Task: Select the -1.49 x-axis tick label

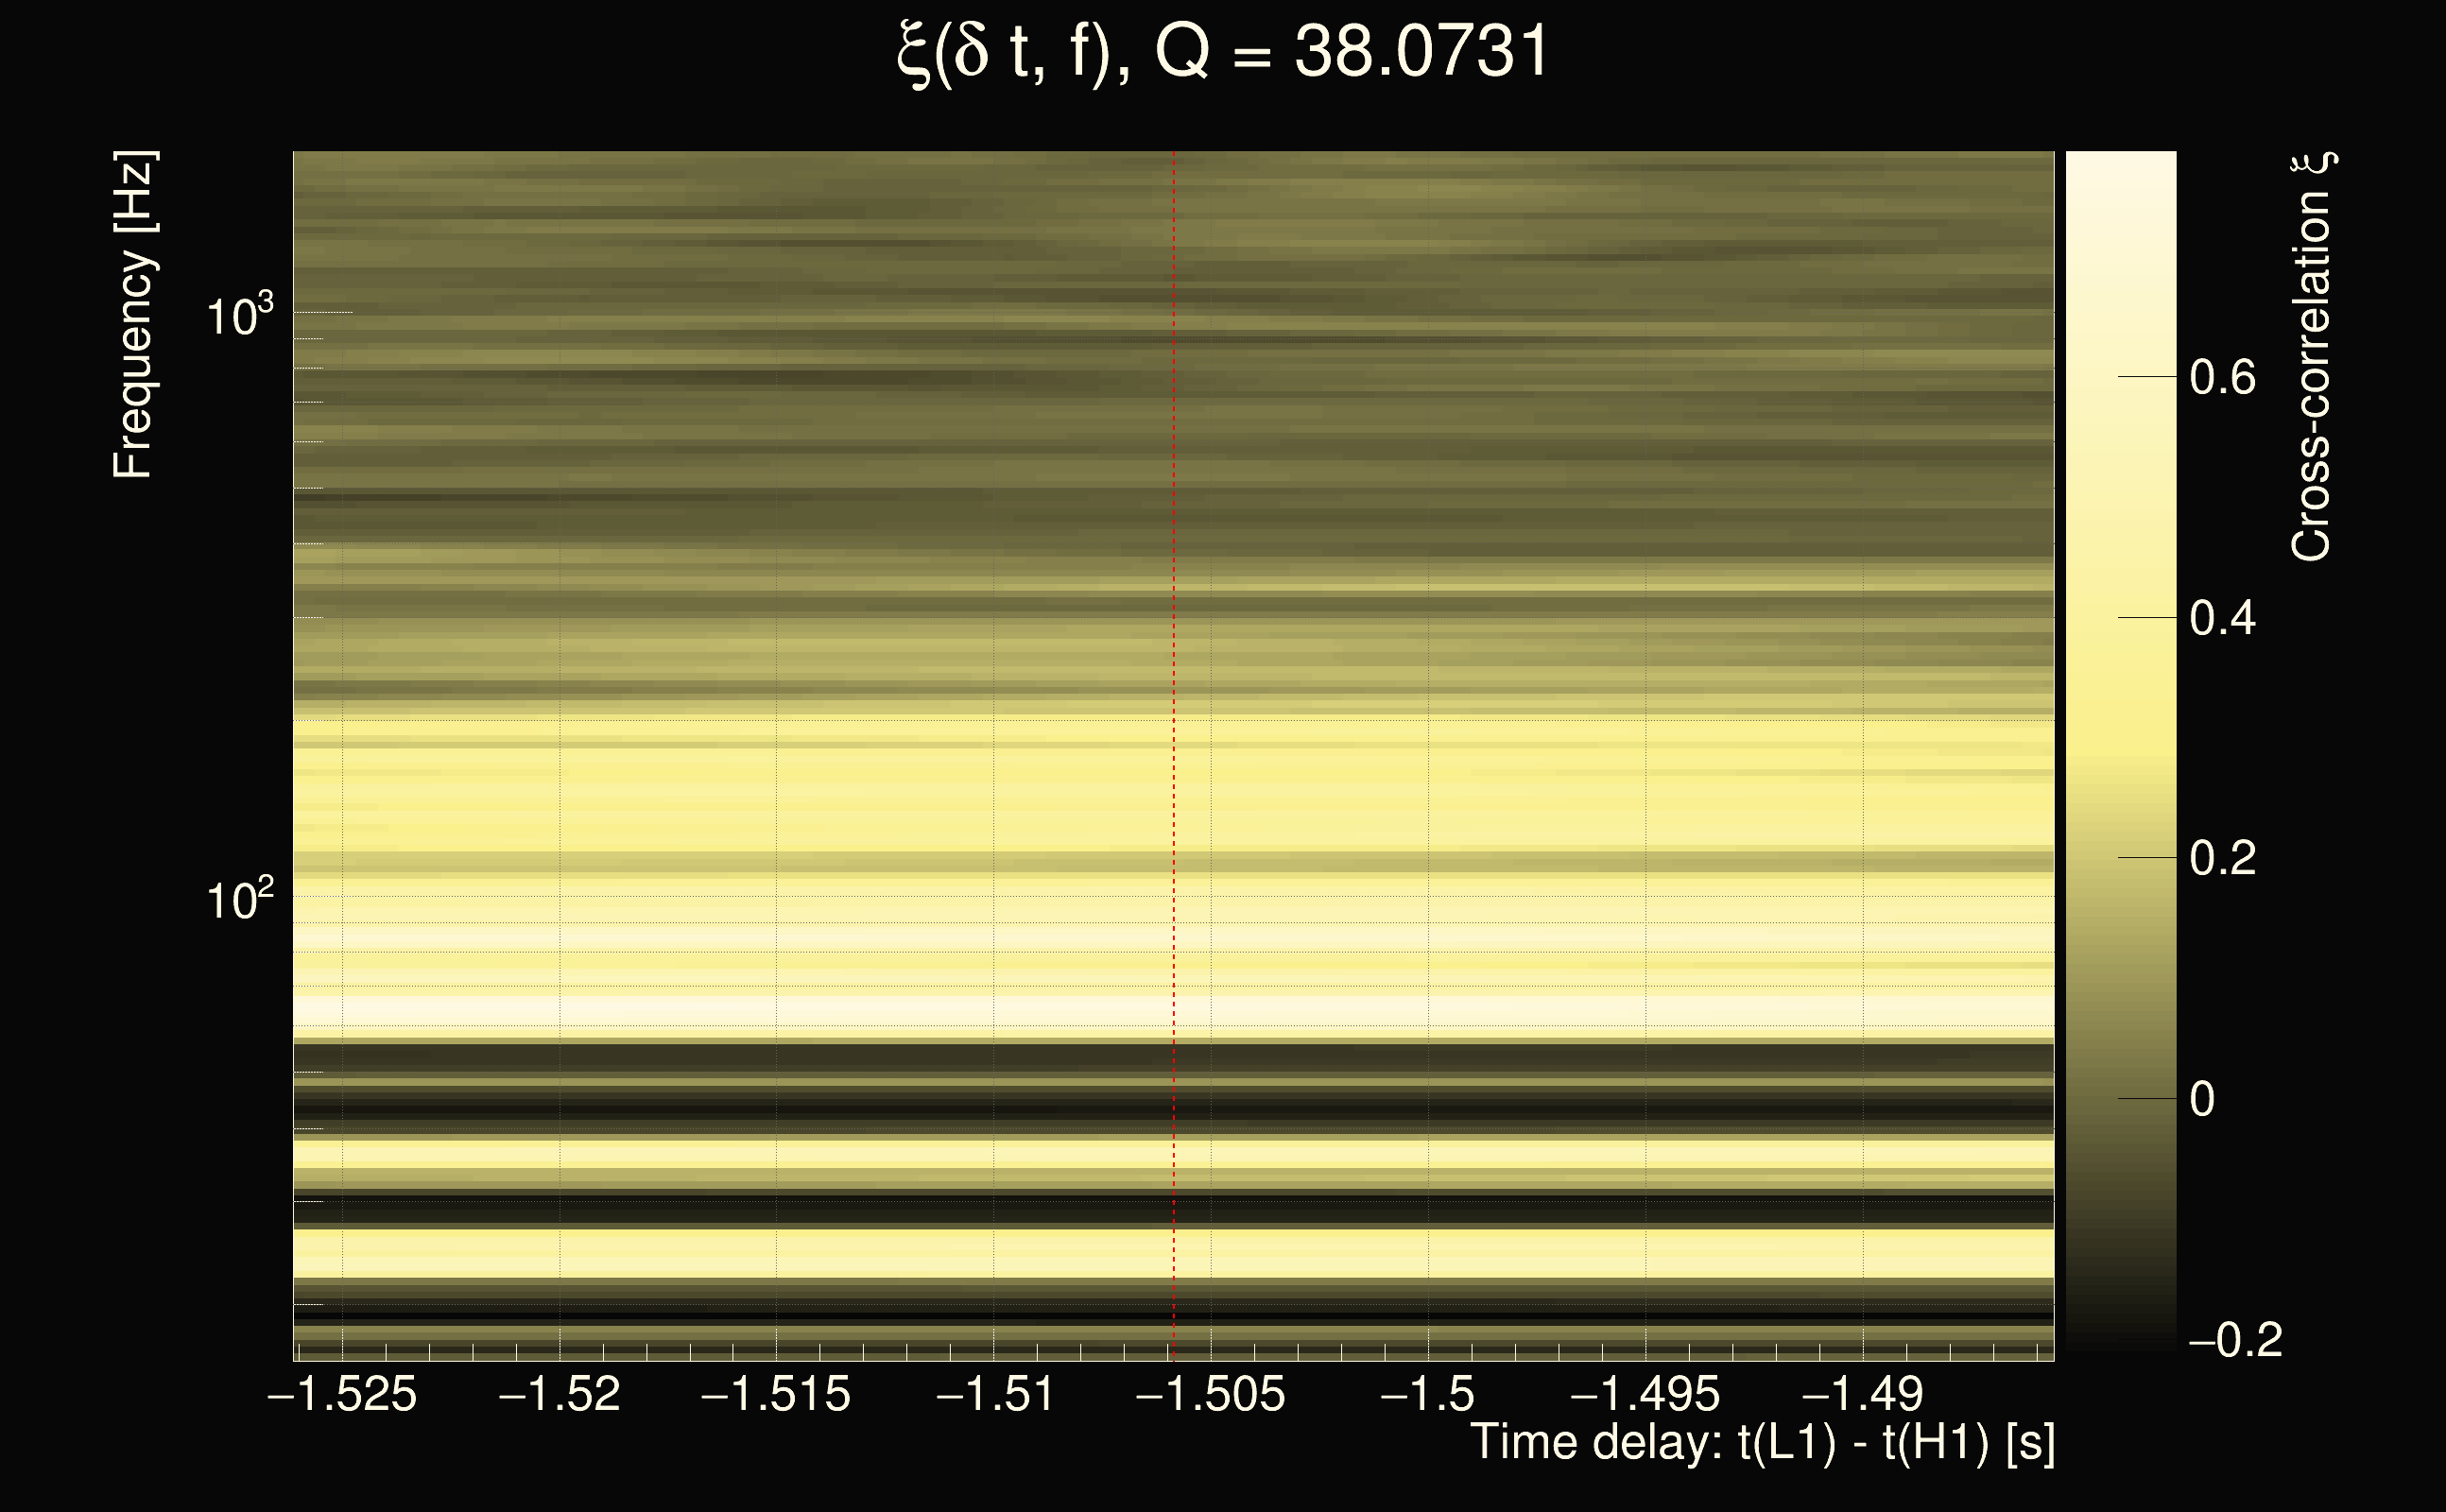Action: (1862, 1394)
